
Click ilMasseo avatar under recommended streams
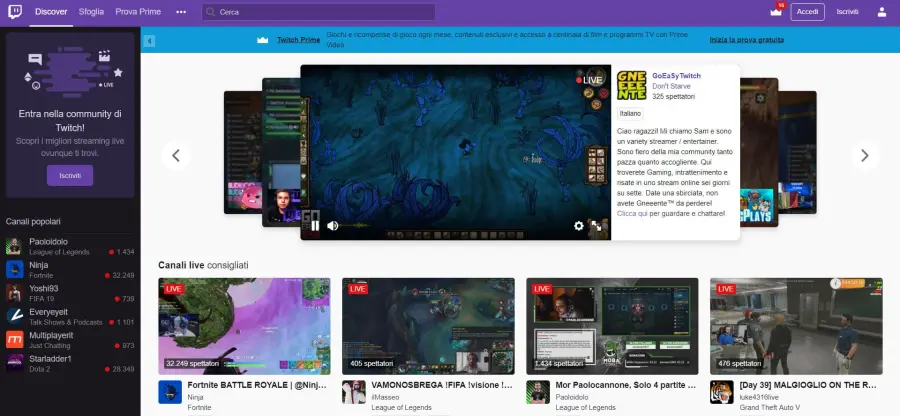[x=354, y=392]
